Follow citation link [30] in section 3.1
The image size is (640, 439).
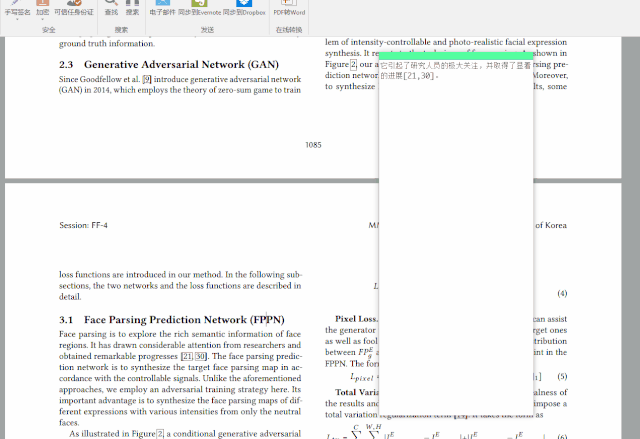pos(200,356)
